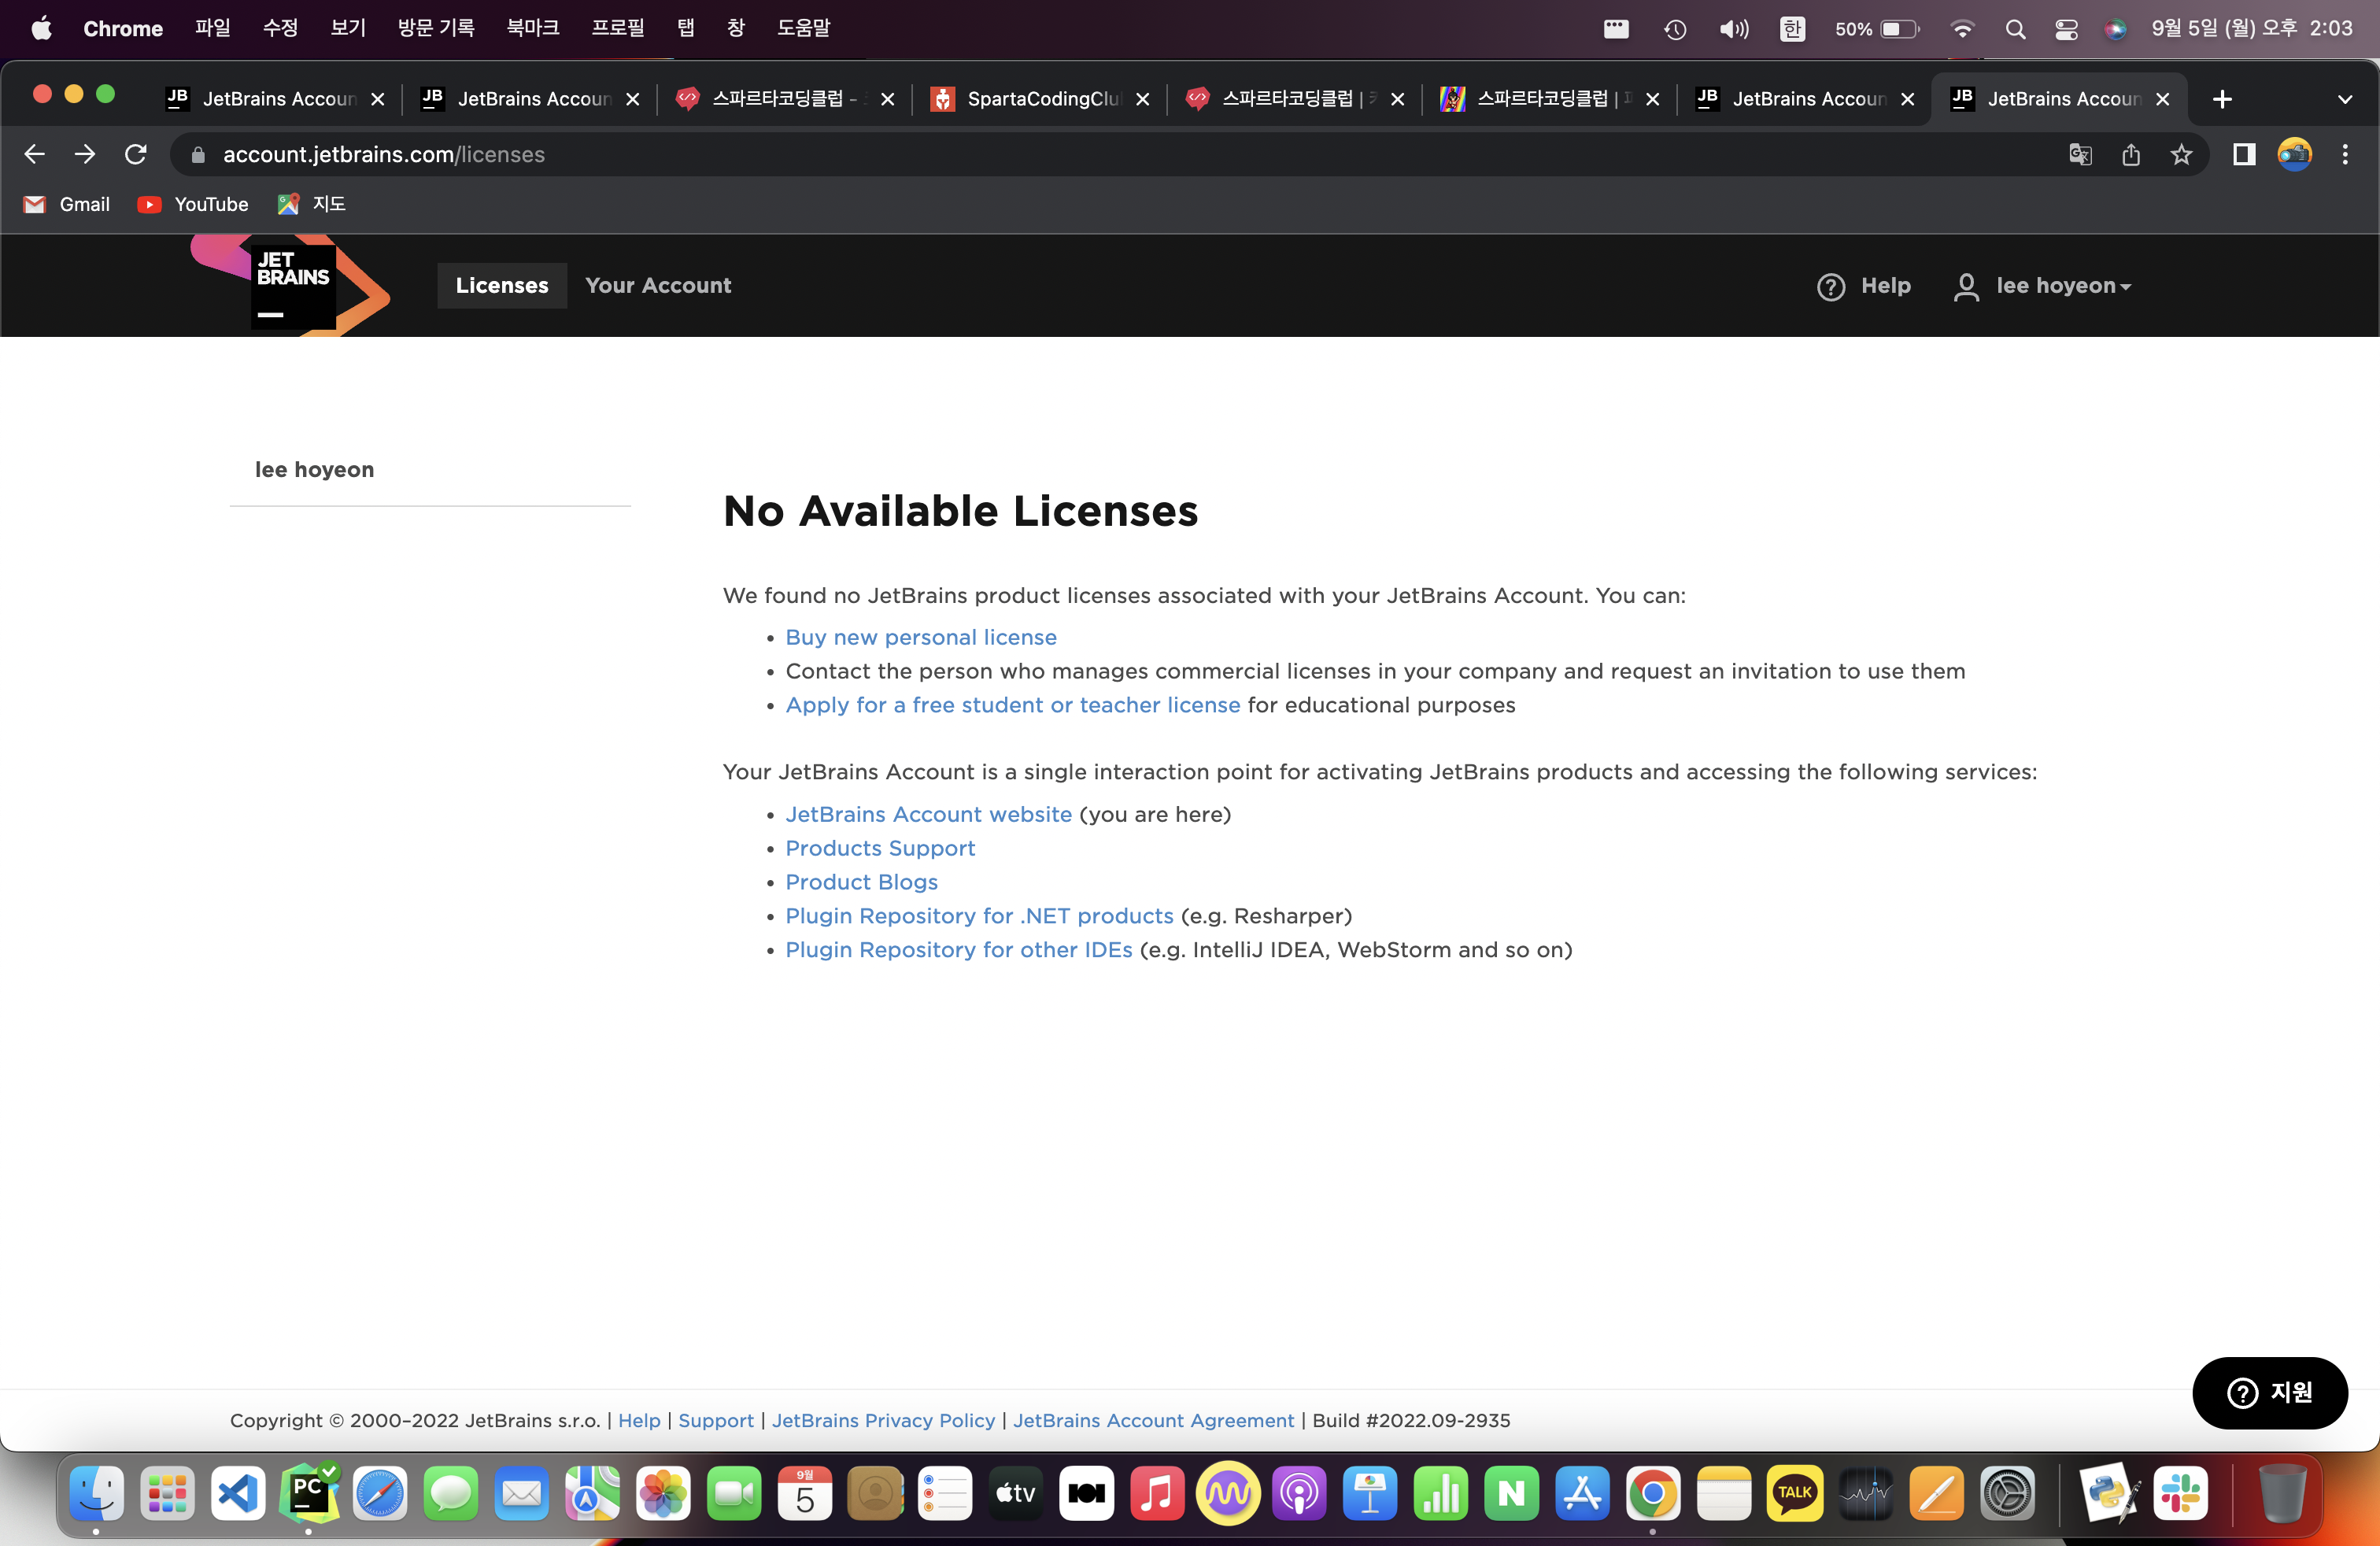Toggle the Korean input source indicator
The image size is (2380, 1546).
pyautogui.click(x=1792, y=29)
